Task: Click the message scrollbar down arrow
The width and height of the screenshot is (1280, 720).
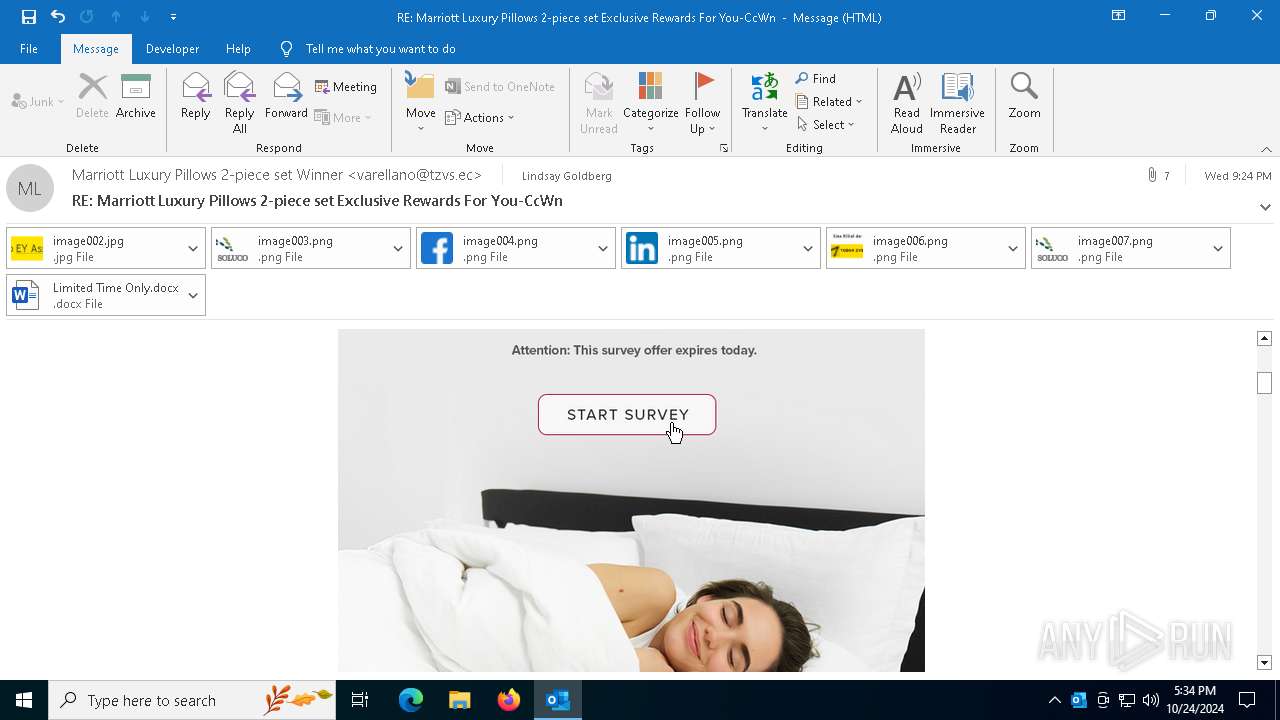Action: [x=1264, y=662]
